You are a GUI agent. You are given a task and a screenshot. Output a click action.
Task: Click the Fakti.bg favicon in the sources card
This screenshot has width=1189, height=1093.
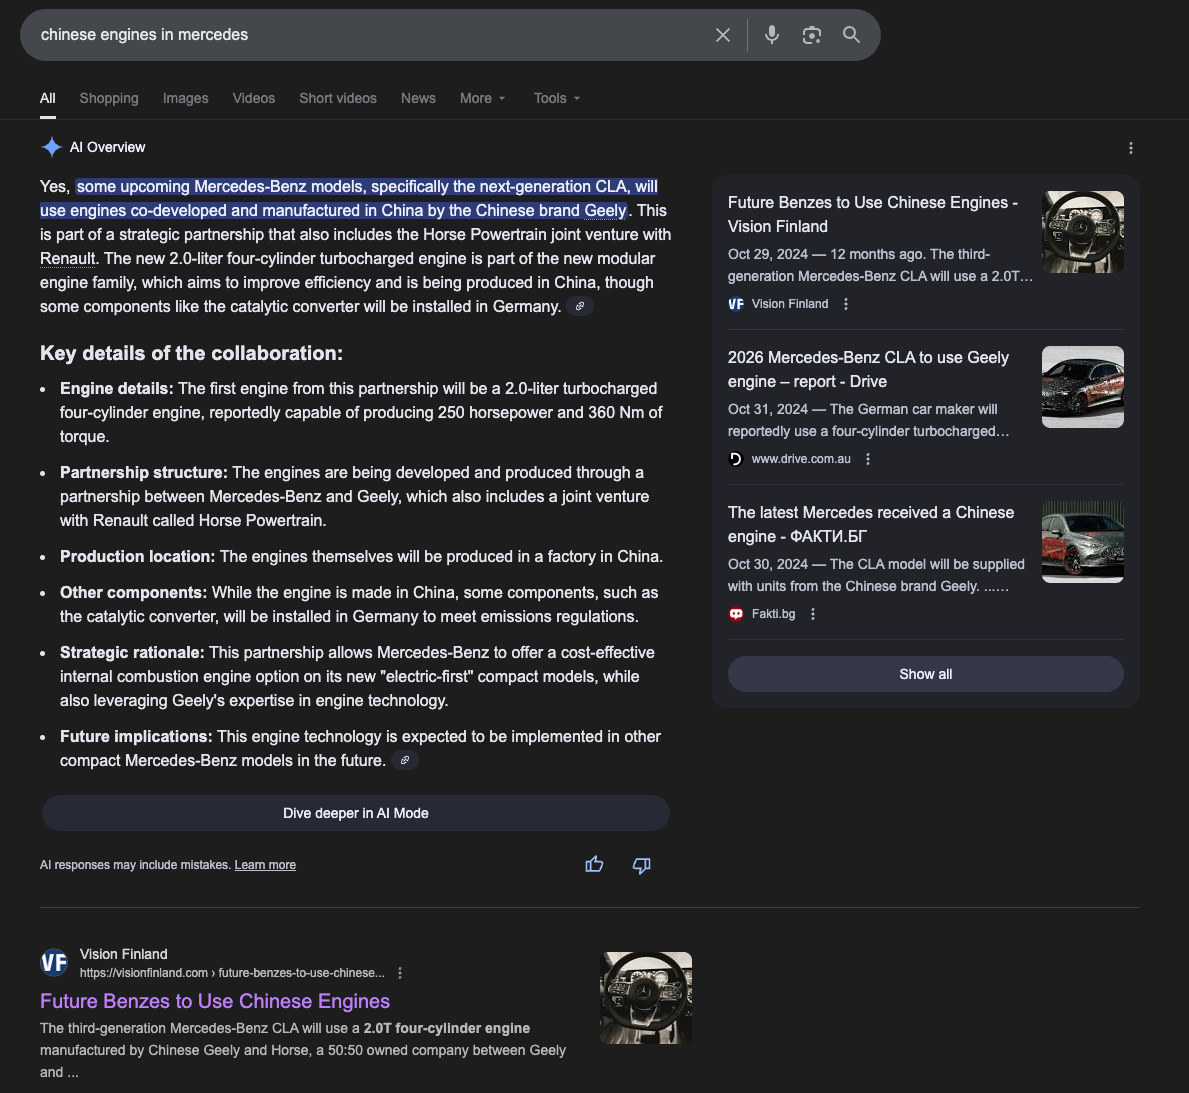(x=736, y=614)
